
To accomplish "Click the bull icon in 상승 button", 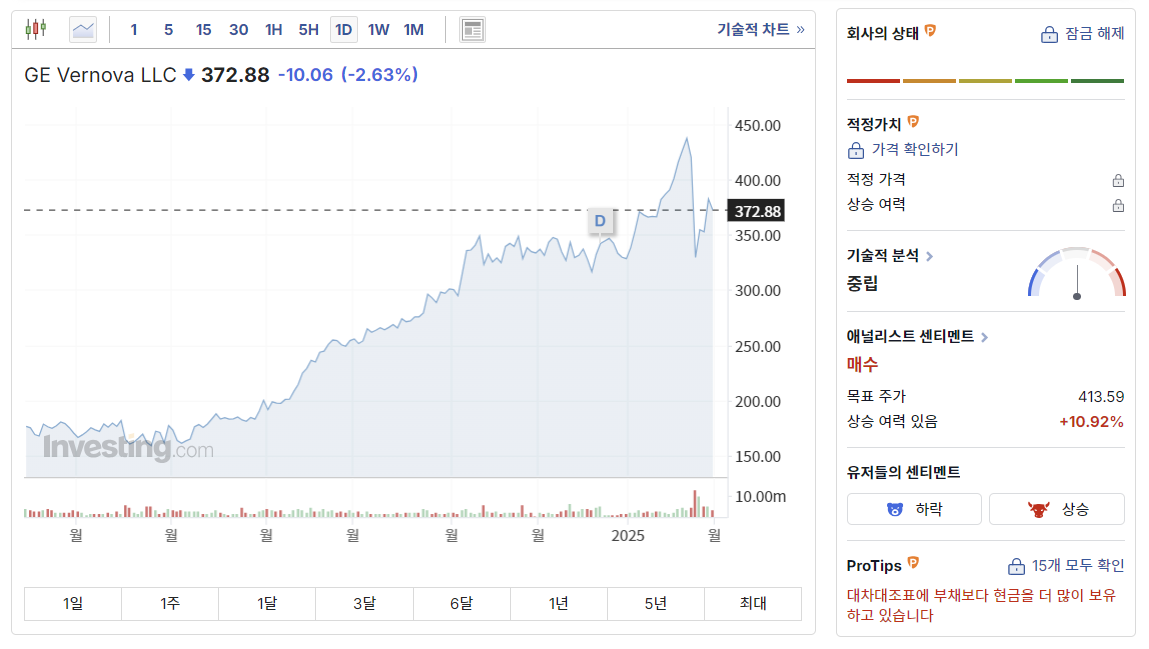I will tap(1038, 509).
